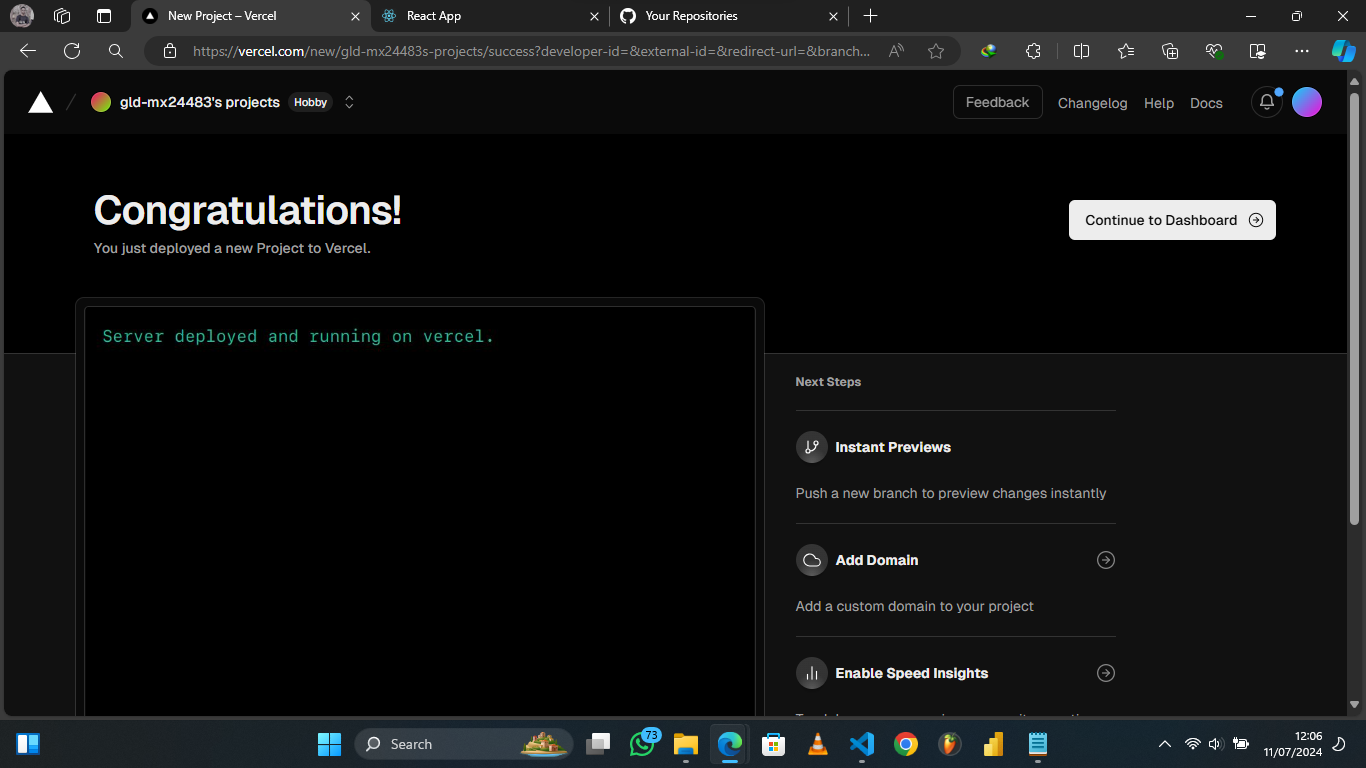Click the Vercel triangle logo

point(40,101)
